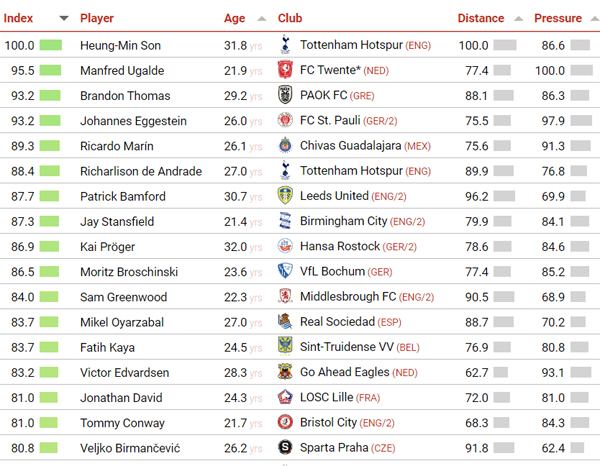Open Heung-Min Son's player link
600x466 pixels.
[121, 46]
